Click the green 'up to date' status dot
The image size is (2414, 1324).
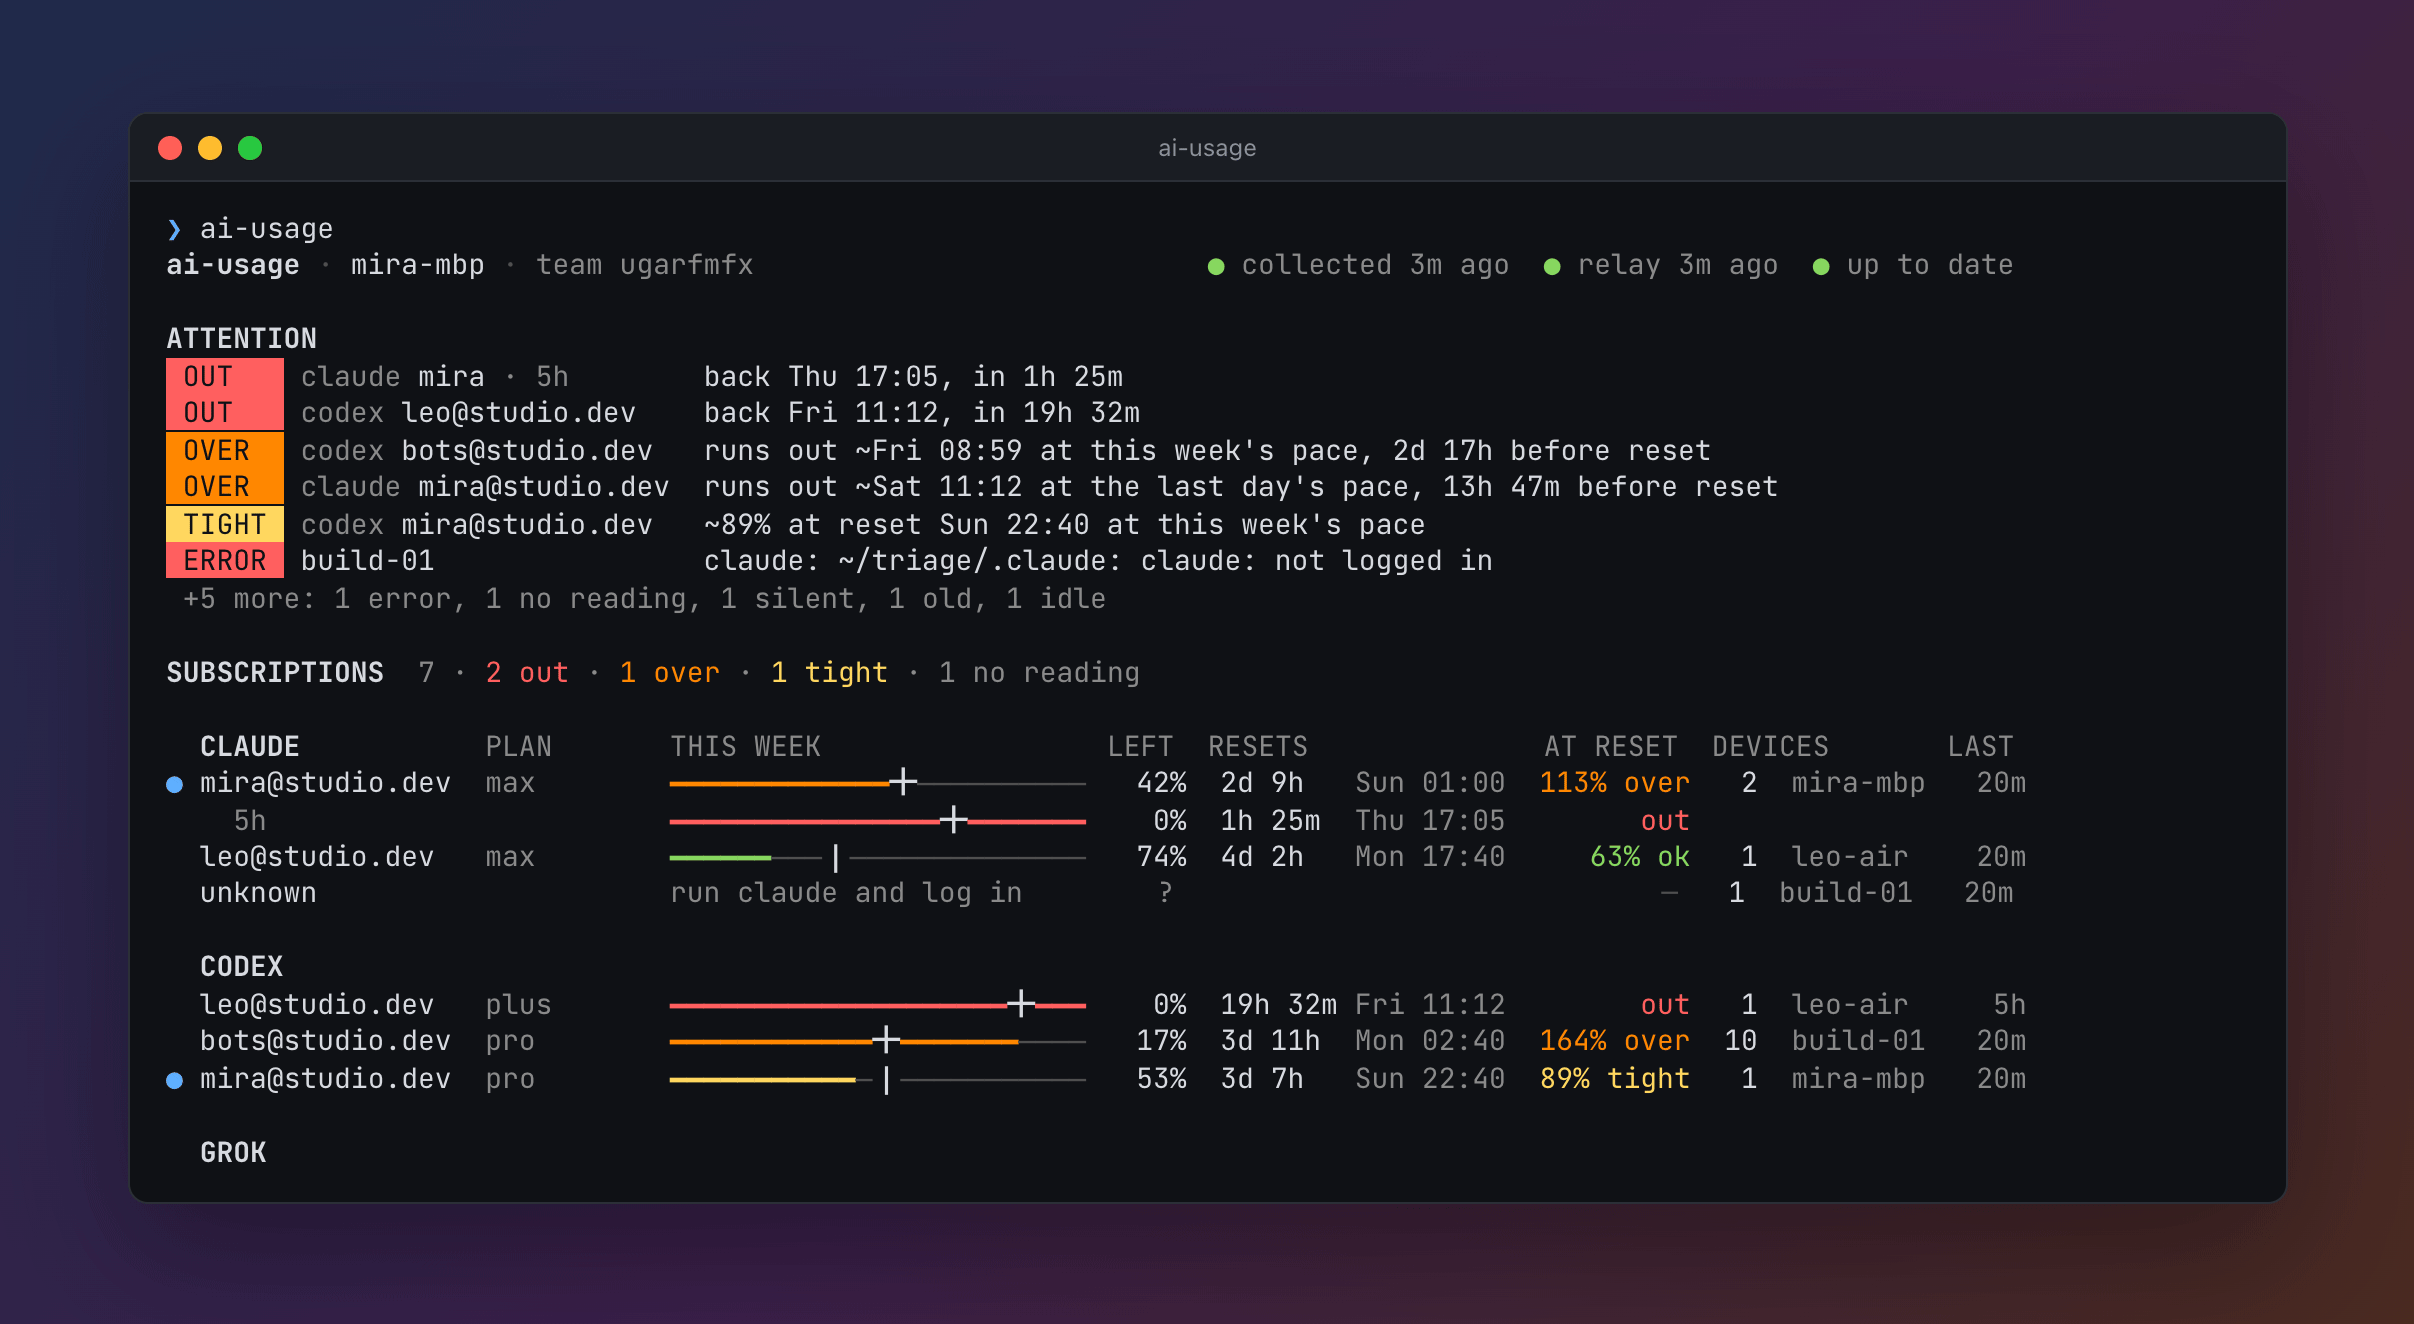(x=1821, y=267)
